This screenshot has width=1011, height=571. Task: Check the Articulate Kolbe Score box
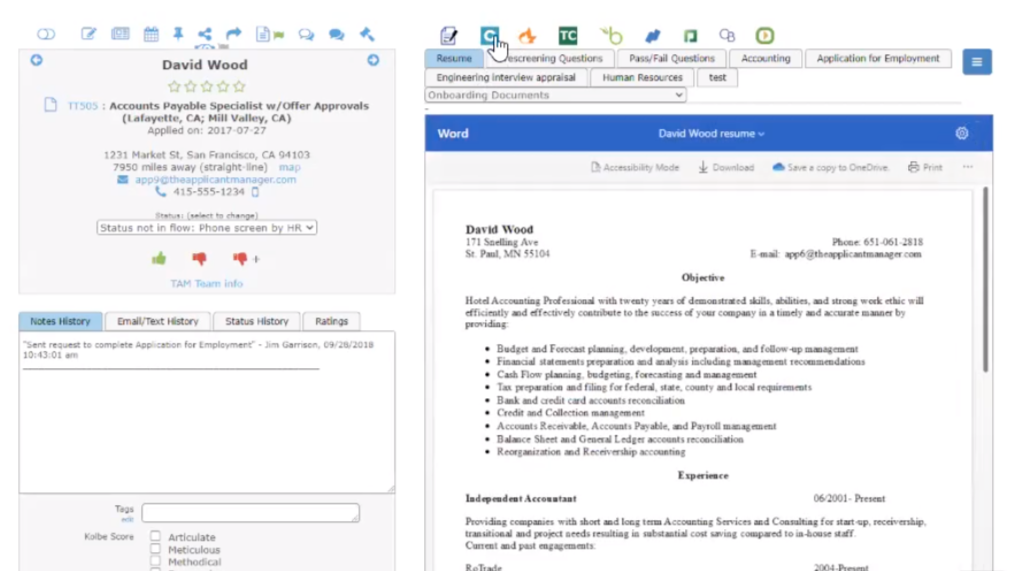155,536
